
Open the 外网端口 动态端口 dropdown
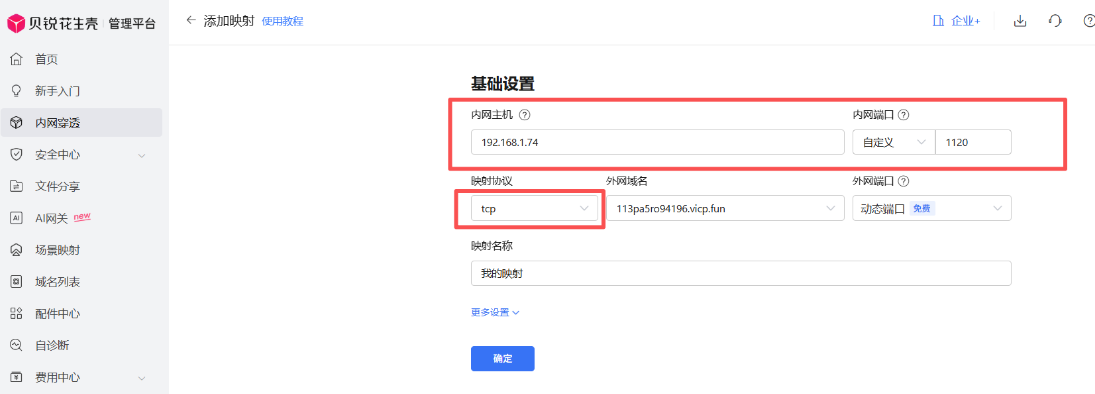coord(932,208)
